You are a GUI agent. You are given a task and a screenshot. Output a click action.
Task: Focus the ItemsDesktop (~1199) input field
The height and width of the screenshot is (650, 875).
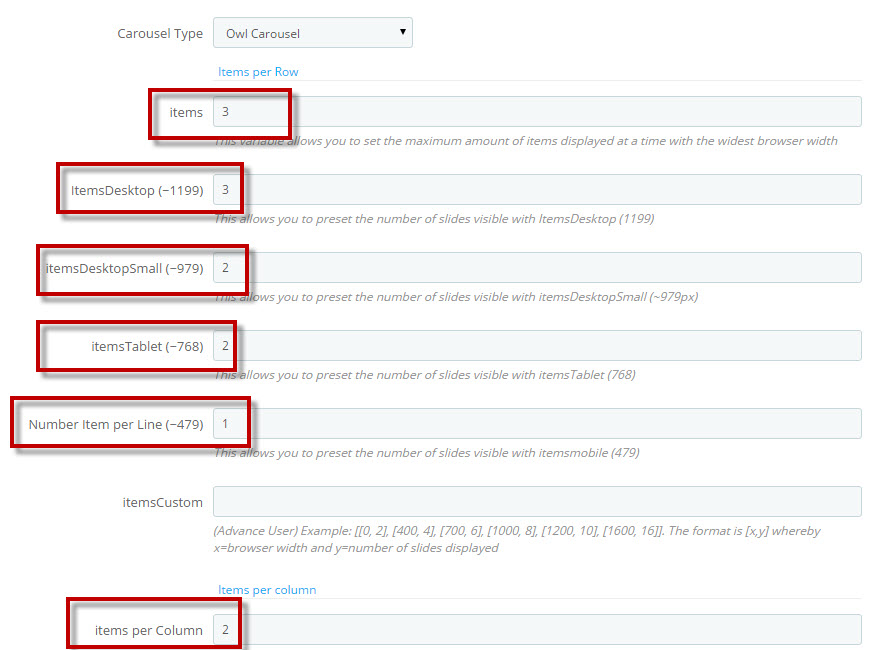point(537,190)
